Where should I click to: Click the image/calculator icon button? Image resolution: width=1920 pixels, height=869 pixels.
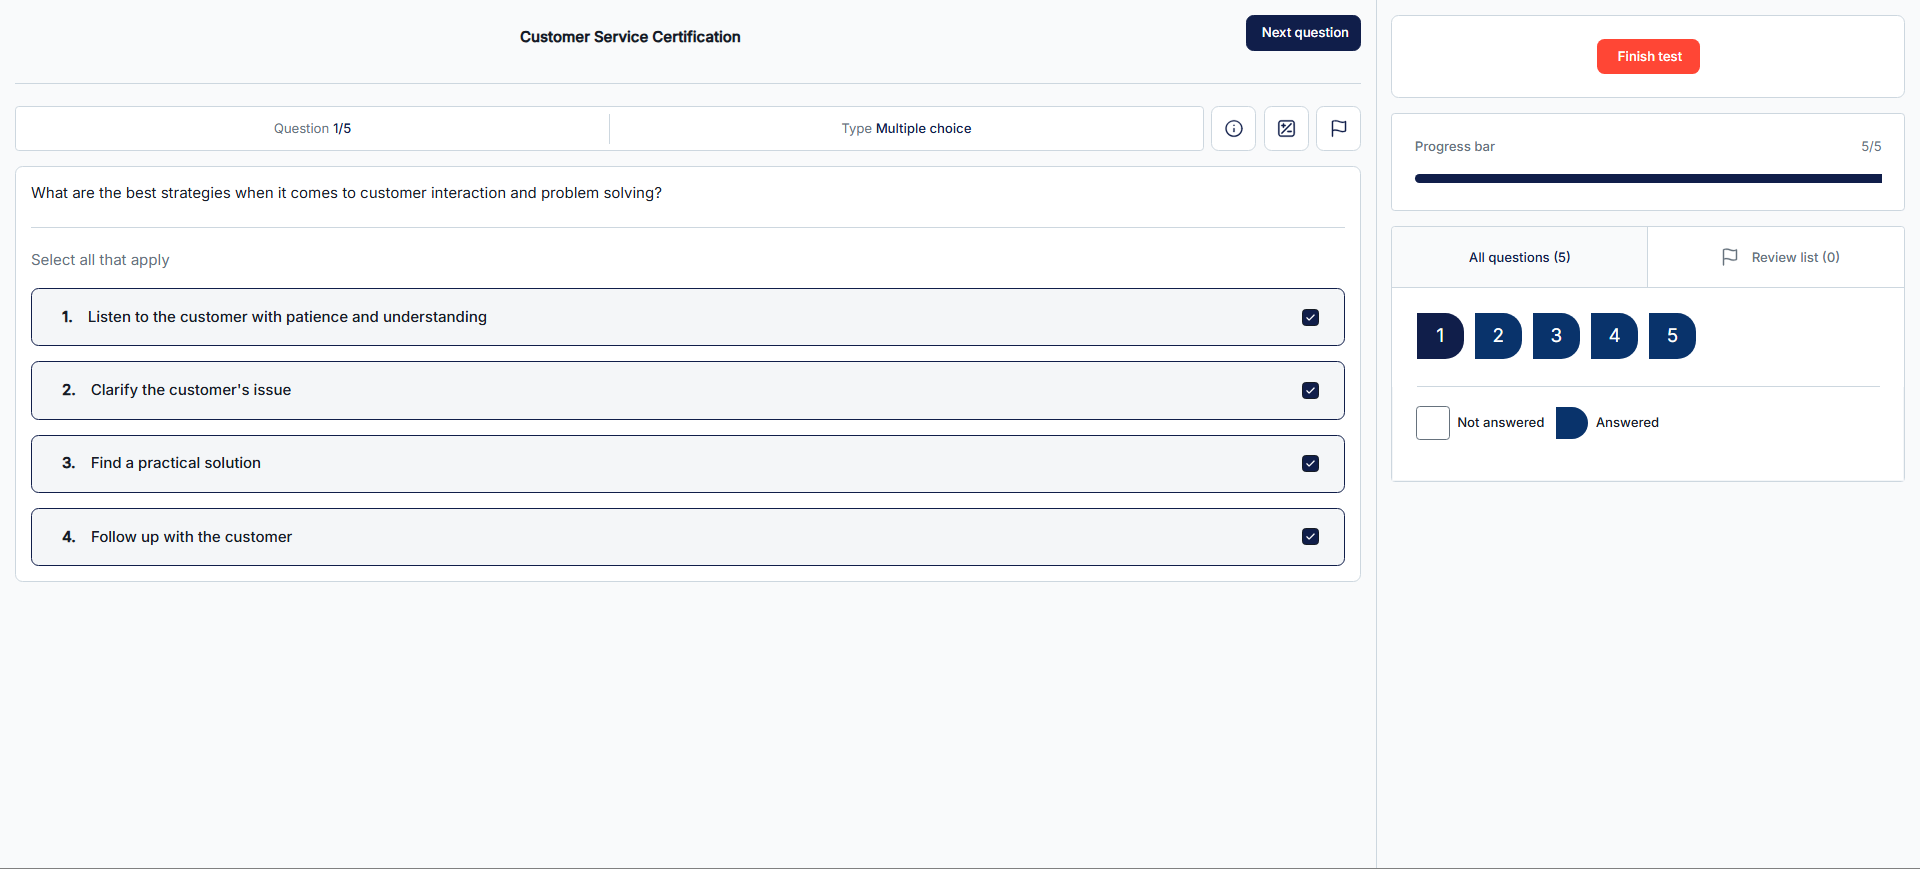point(1286,129)
